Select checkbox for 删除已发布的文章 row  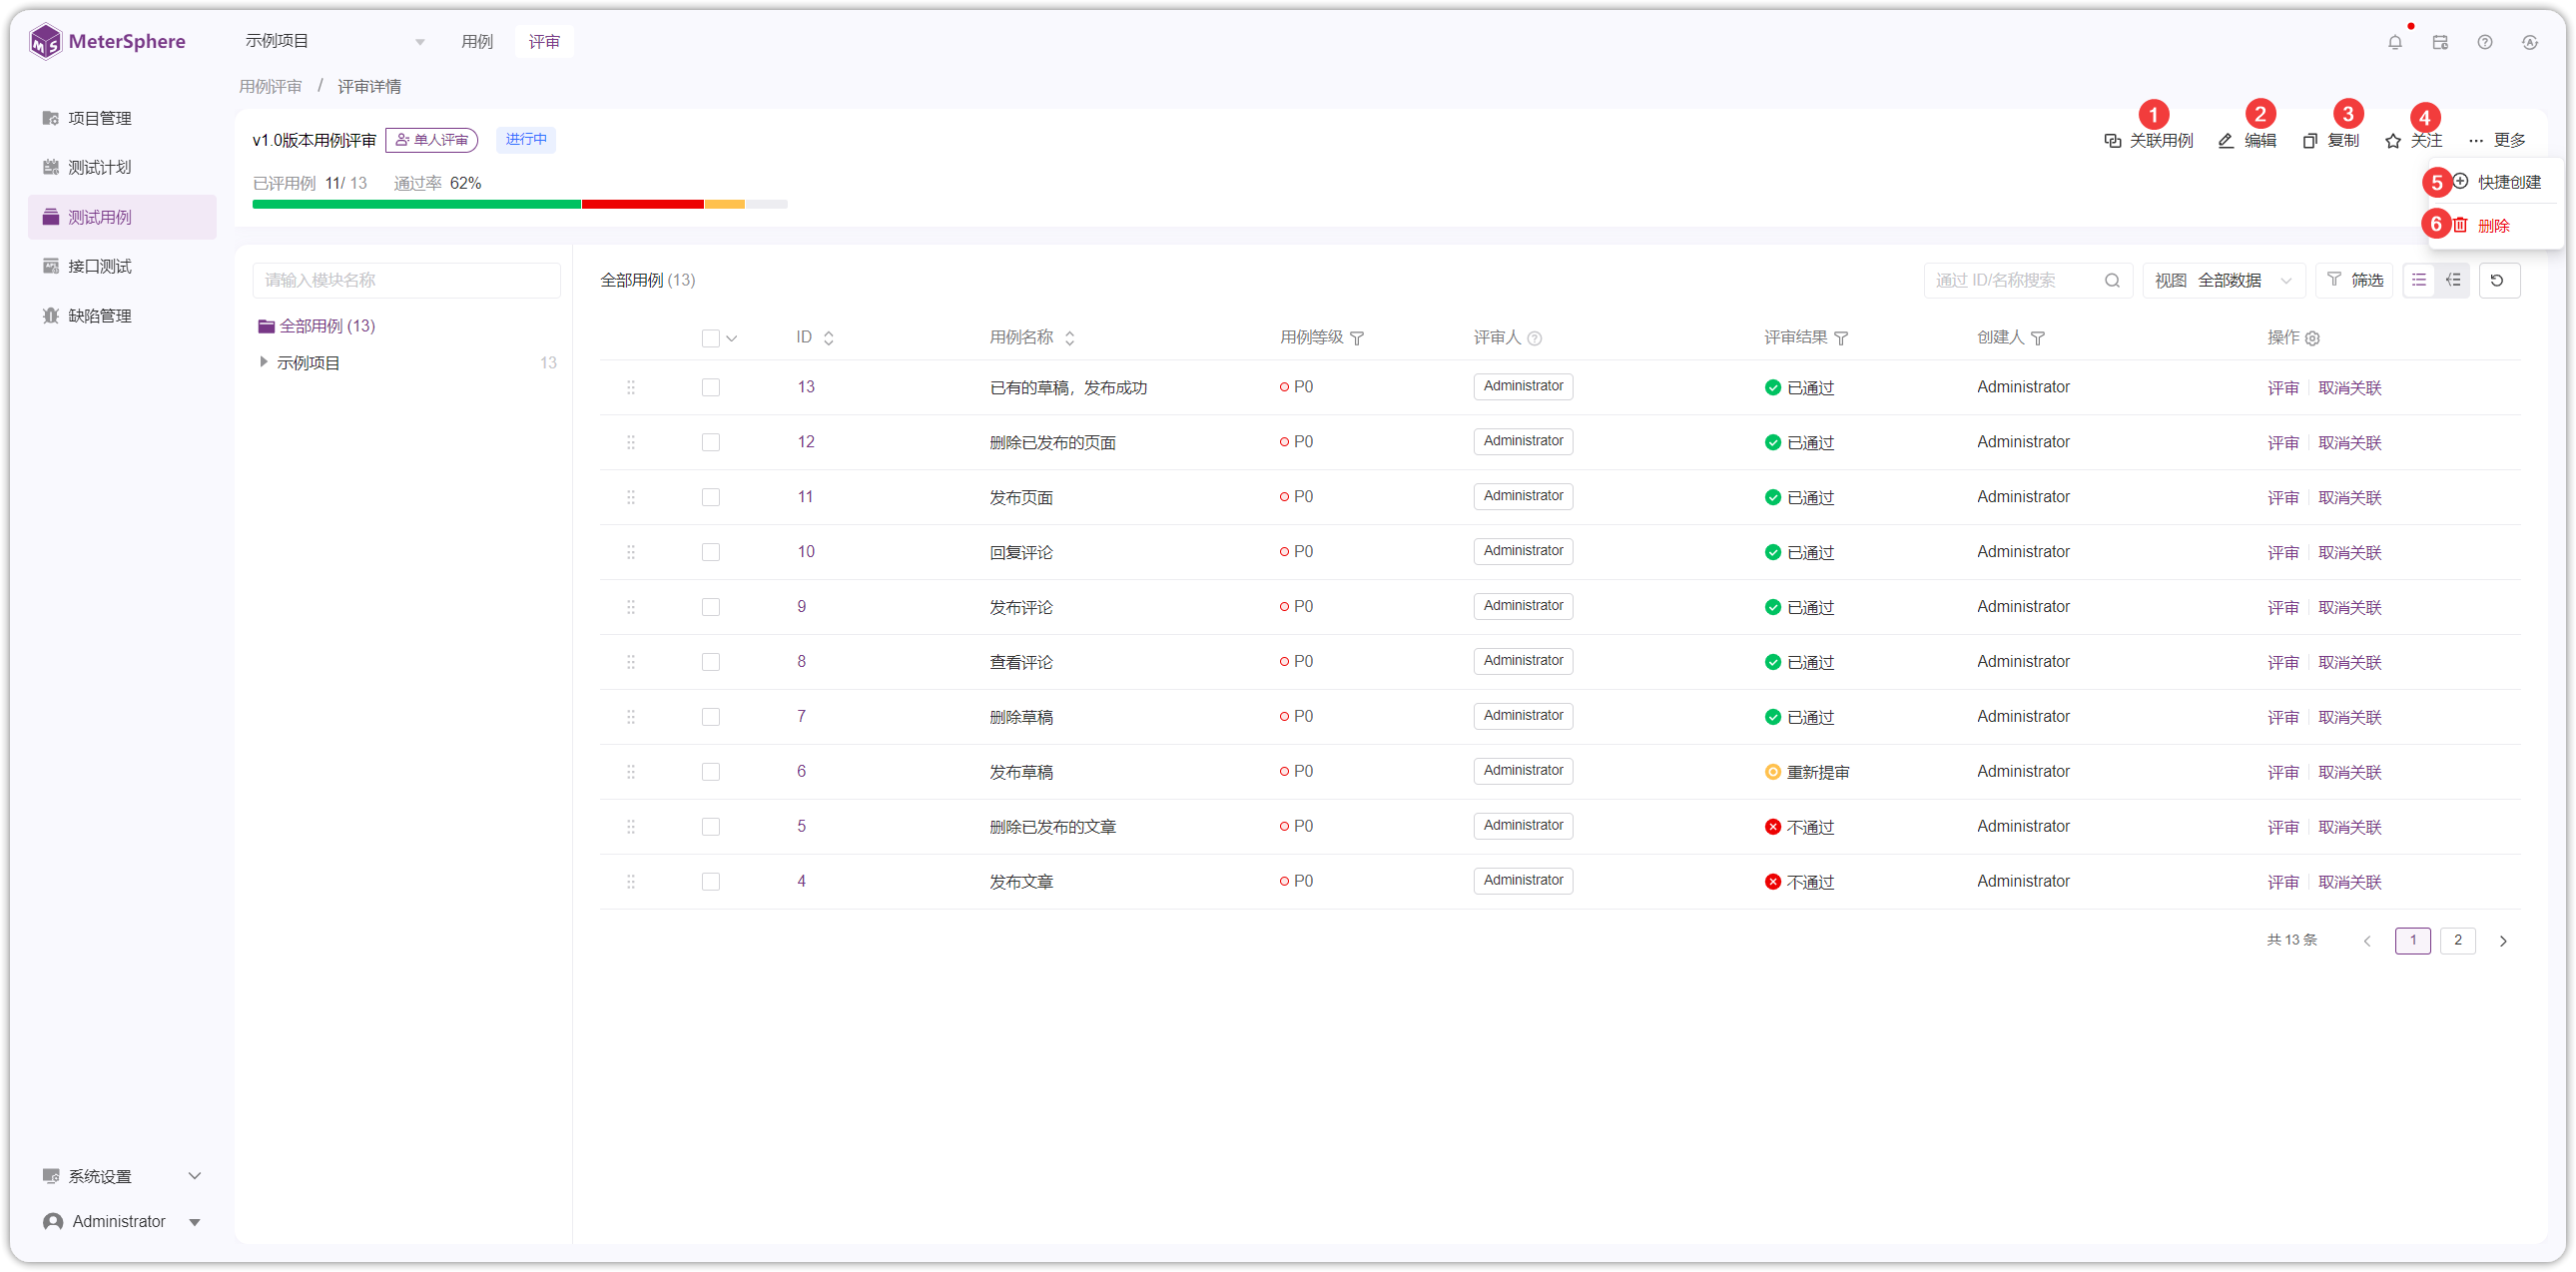pyautogui.click(x=710, y=827)
